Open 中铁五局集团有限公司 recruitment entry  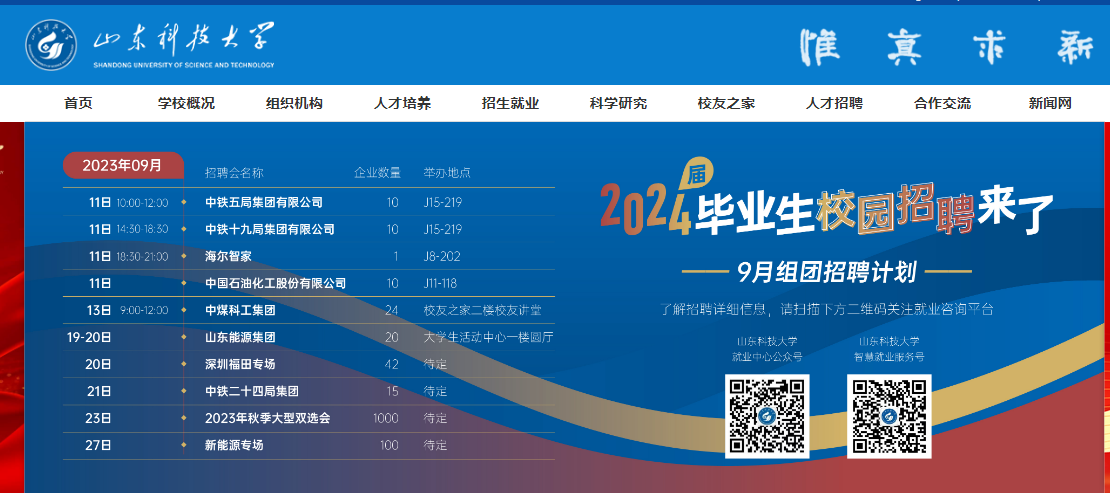click(264, 202)
